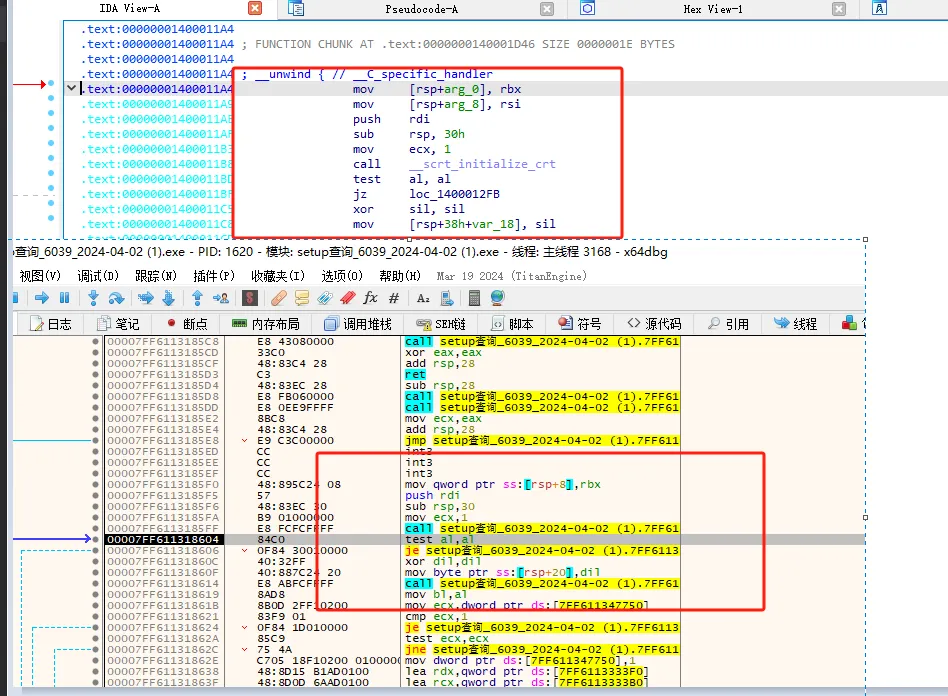Toggle breakpoint dot at address 00007FF611318614
The image size is (948, 696).
click(96, 583)
